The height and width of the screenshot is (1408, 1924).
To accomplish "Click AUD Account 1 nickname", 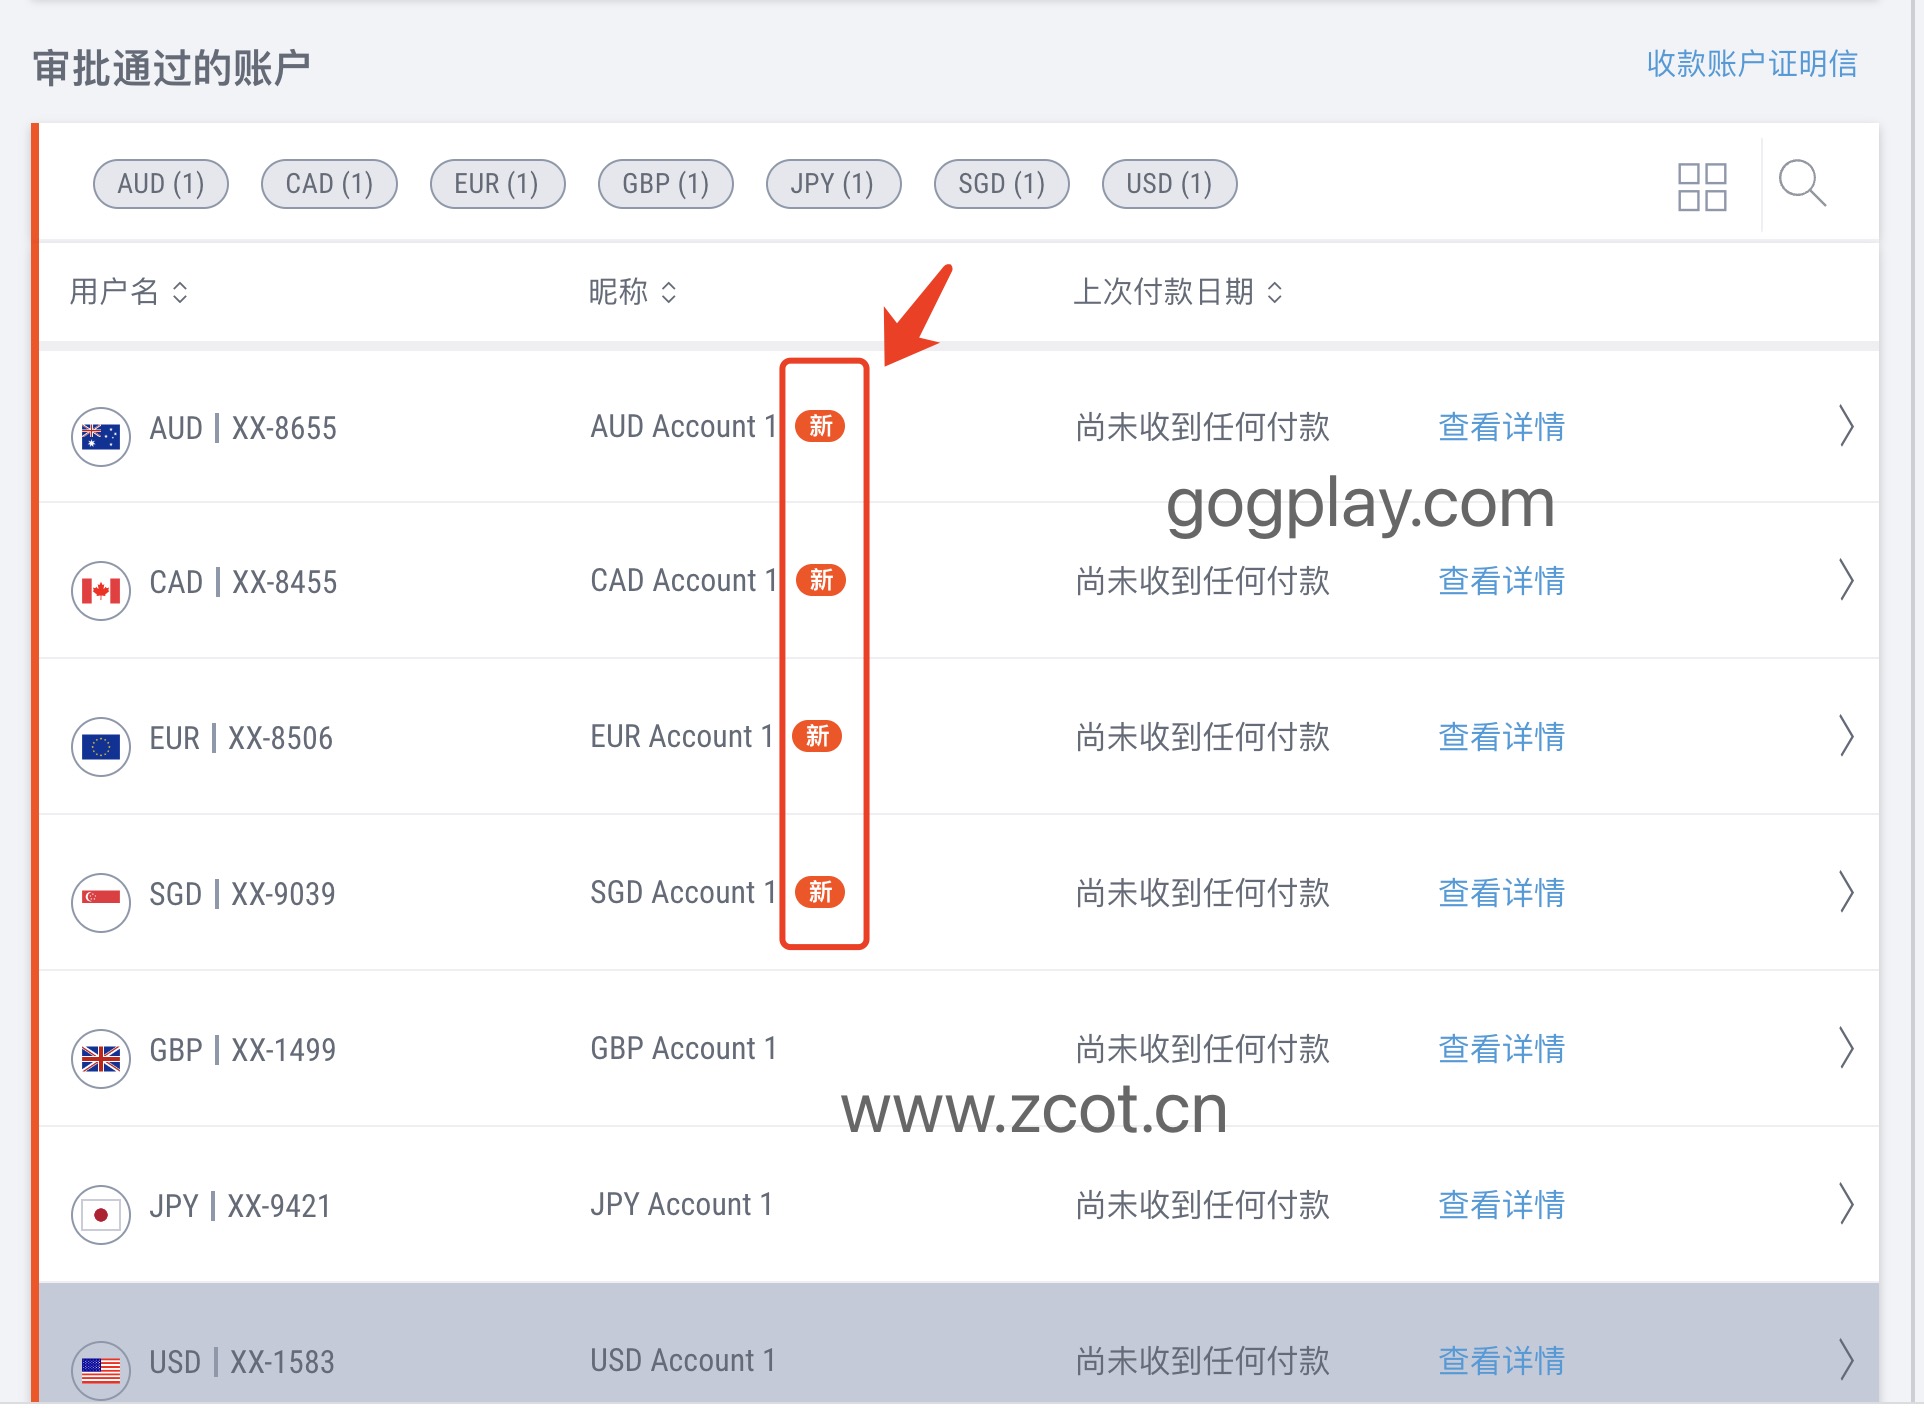I will tap(683, 427).
